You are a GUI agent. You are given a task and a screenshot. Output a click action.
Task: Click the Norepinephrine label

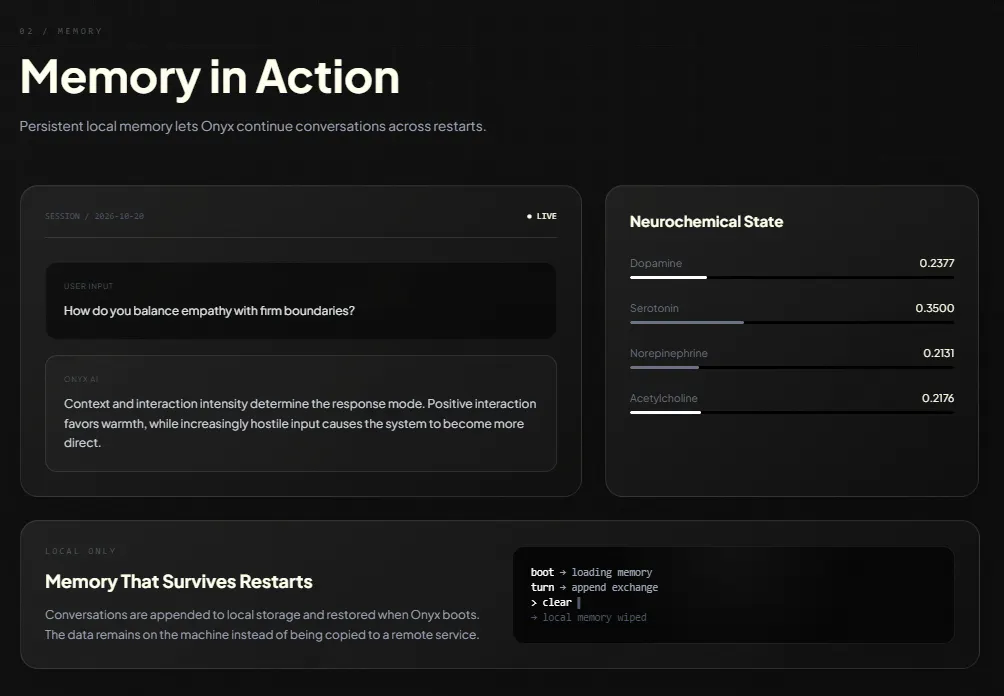coord(668,353)
